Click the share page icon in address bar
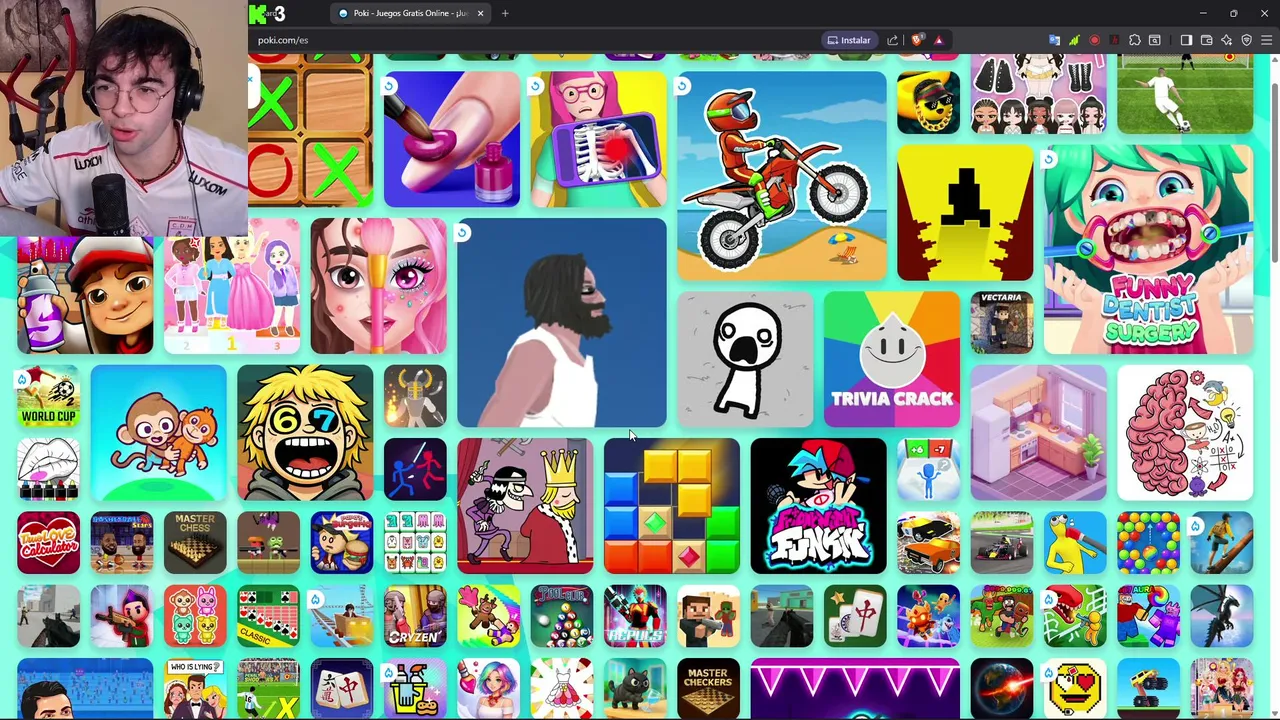Screen dimensions: 1280x720 (892, 40)
